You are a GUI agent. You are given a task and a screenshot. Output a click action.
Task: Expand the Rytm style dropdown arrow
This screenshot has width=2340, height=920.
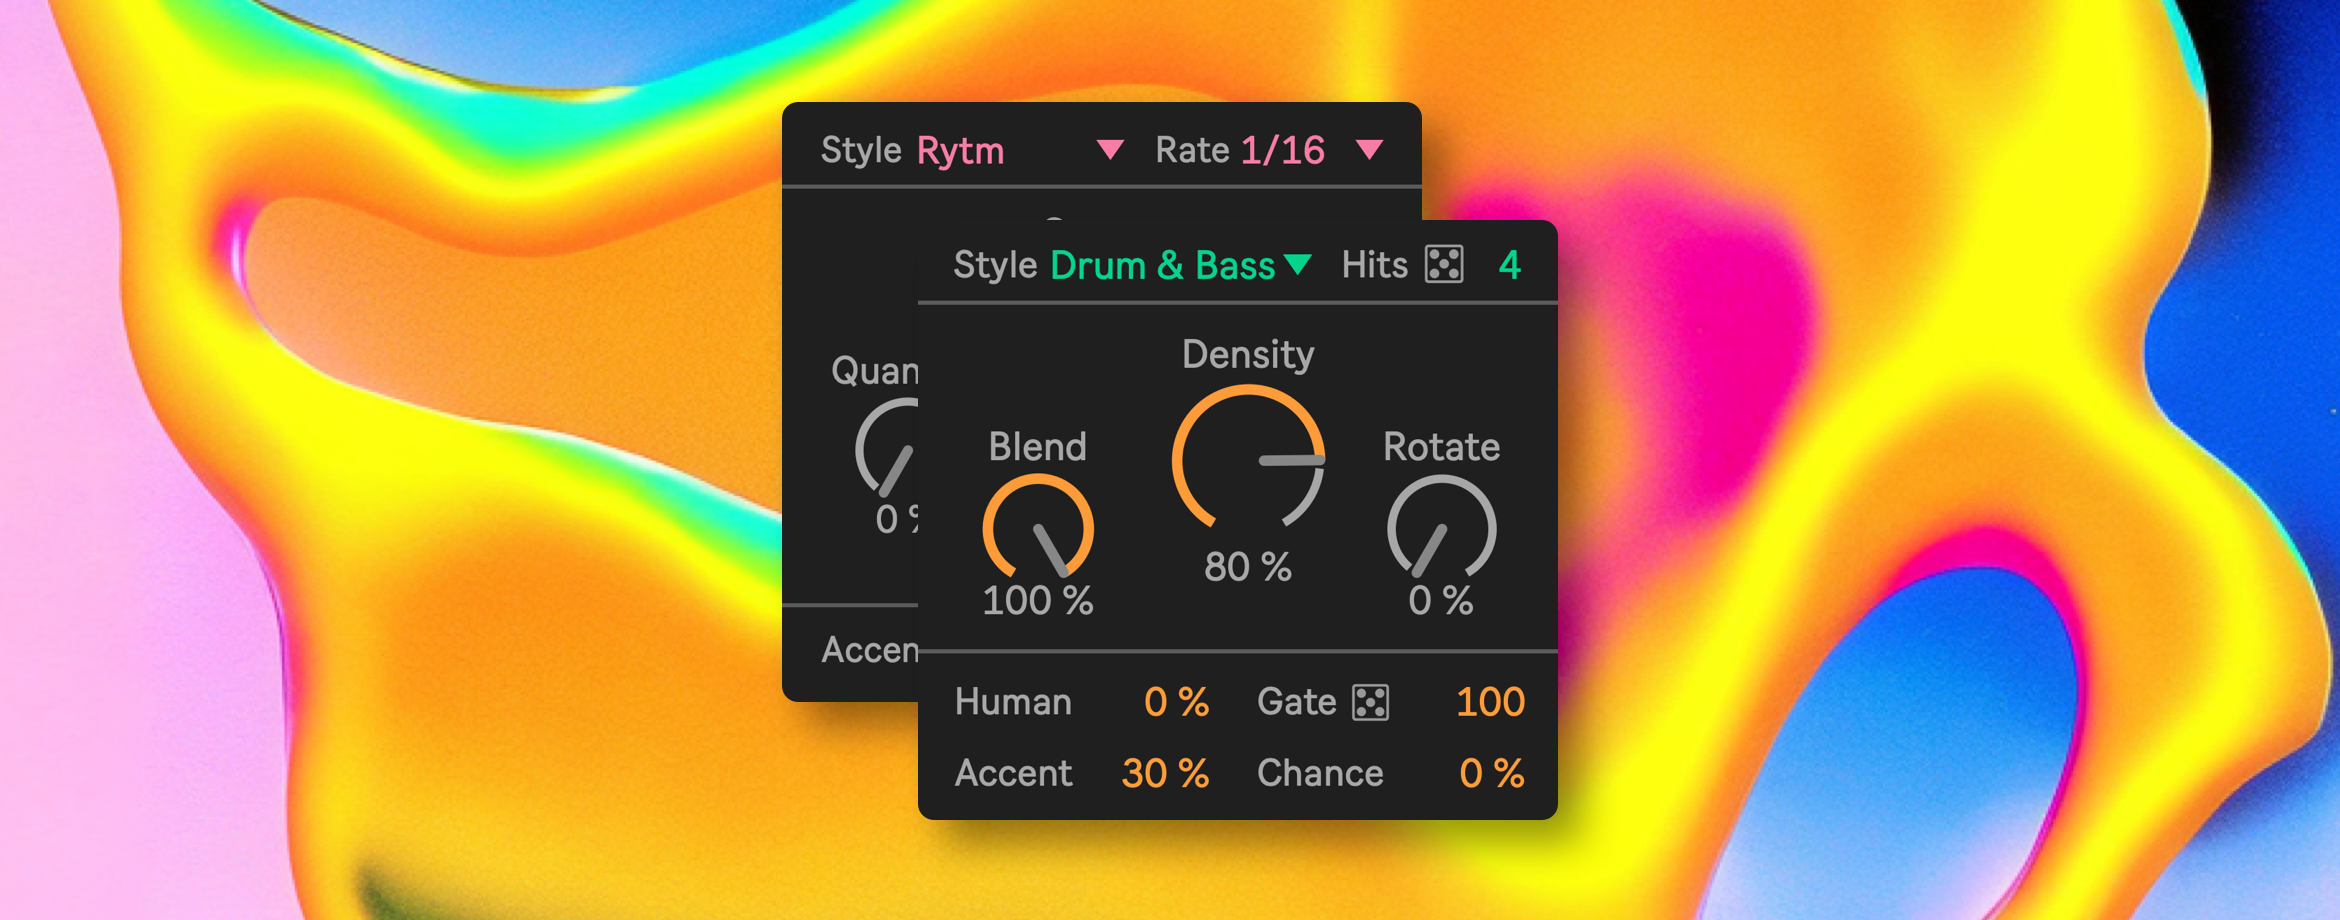pyautogui.click(x=1110, y=150)
